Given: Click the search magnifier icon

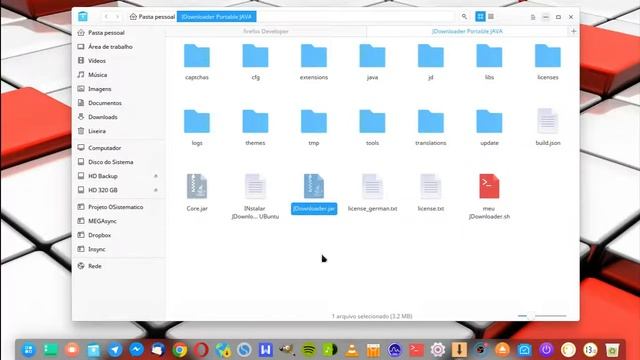Looking at the screenshot, I should click(464, 17).
